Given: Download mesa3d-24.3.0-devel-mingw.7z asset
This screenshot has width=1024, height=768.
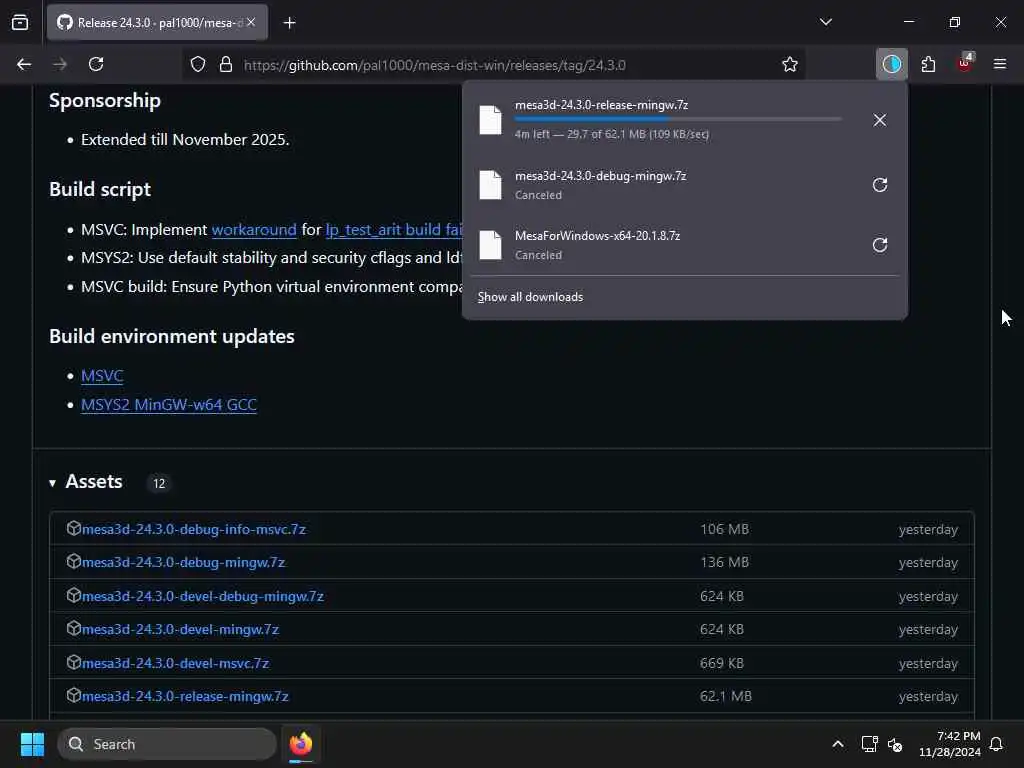Looking at the screenshot, I should tap(180, 630).
